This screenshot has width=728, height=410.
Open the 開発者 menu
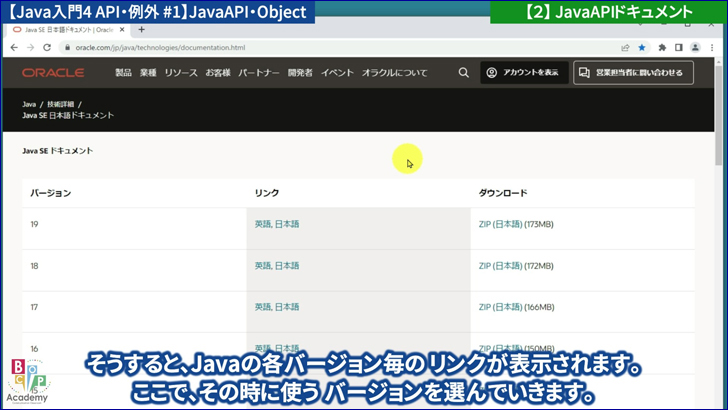click(x=300, y=72)
